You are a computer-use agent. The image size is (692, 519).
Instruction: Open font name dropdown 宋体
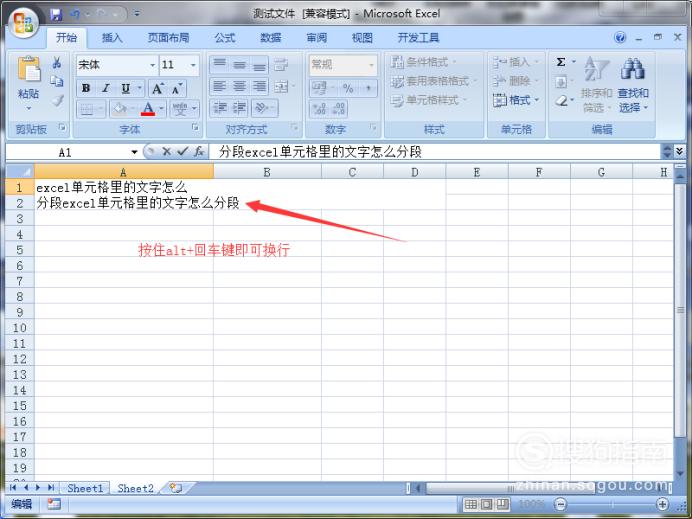coord(153,65)
